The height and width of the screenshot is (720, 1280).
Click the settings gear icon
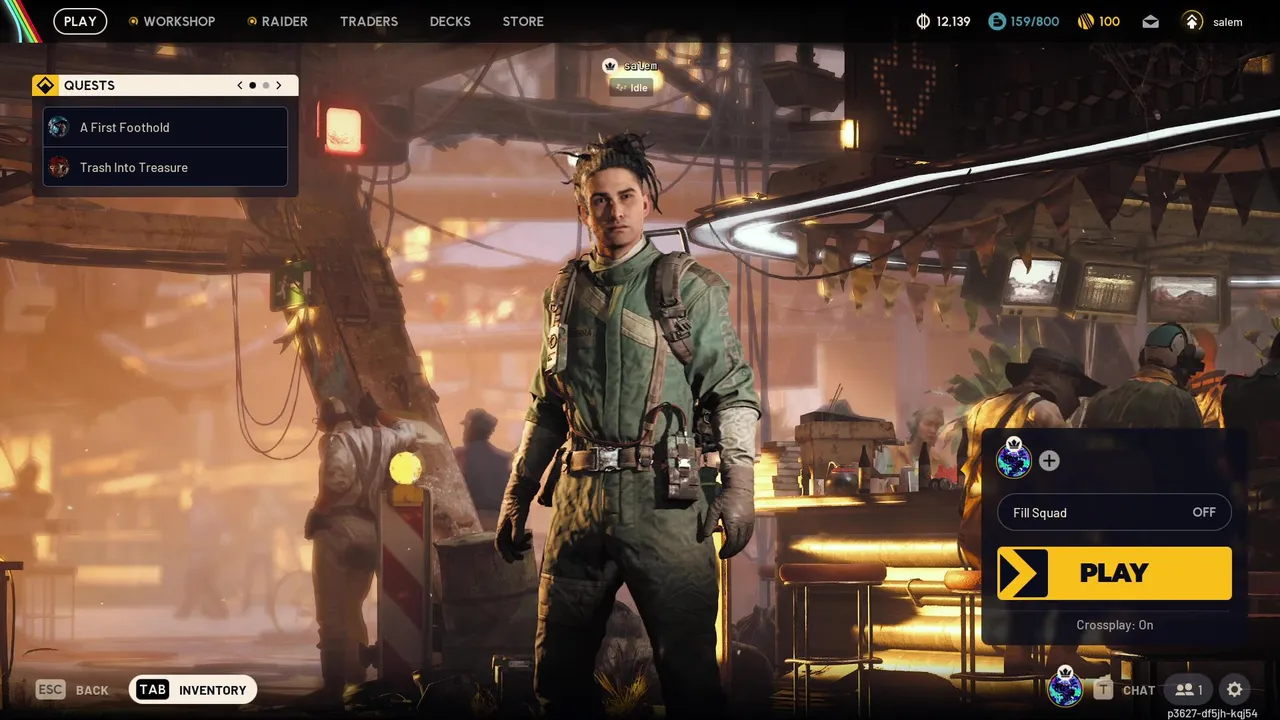pos(1234,689)
